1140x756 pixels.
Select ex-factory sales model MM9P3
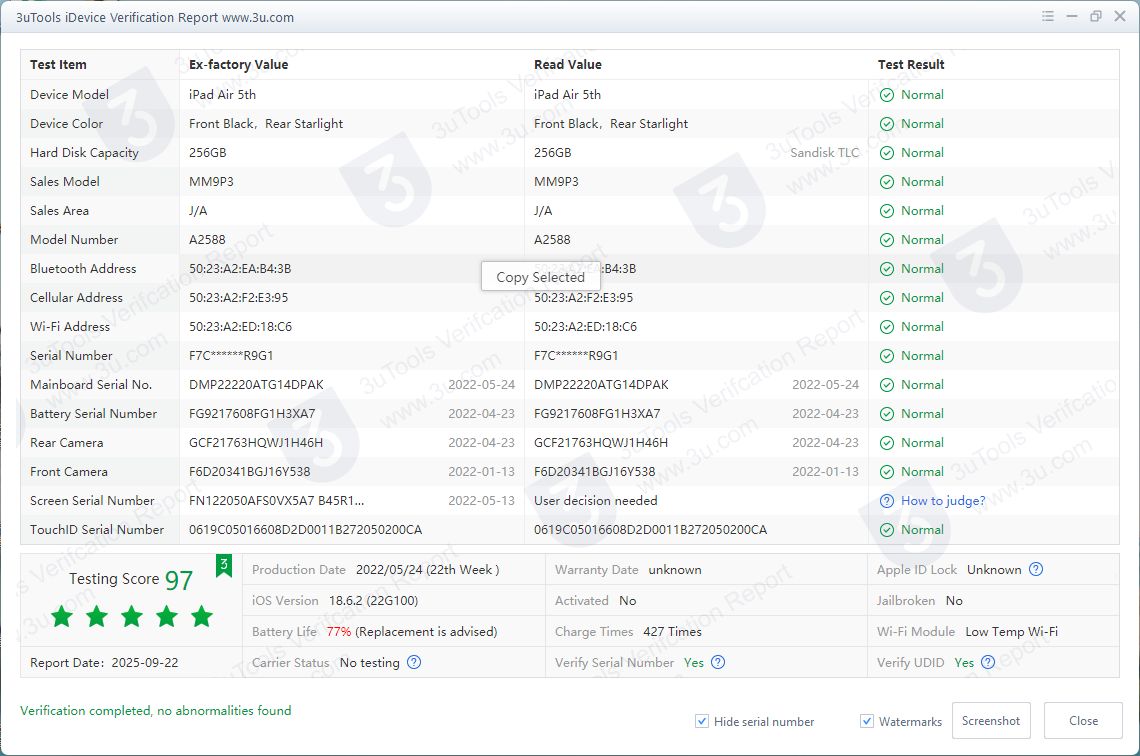coord(211,182)
